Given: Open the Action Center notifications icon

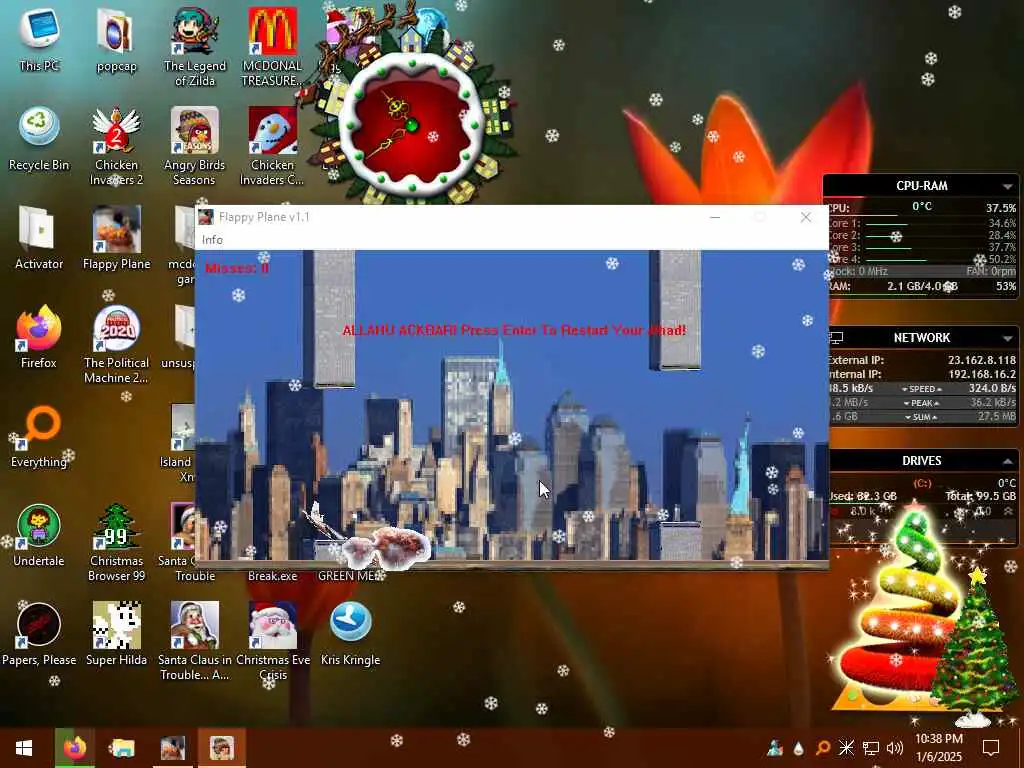Looking at the screenshot, I should click(x=991, y=748).
